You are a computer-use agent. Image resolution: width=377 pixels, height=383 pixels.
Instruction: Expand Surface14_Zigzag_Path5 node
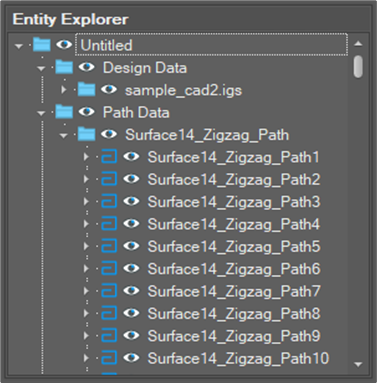[86, 246]
